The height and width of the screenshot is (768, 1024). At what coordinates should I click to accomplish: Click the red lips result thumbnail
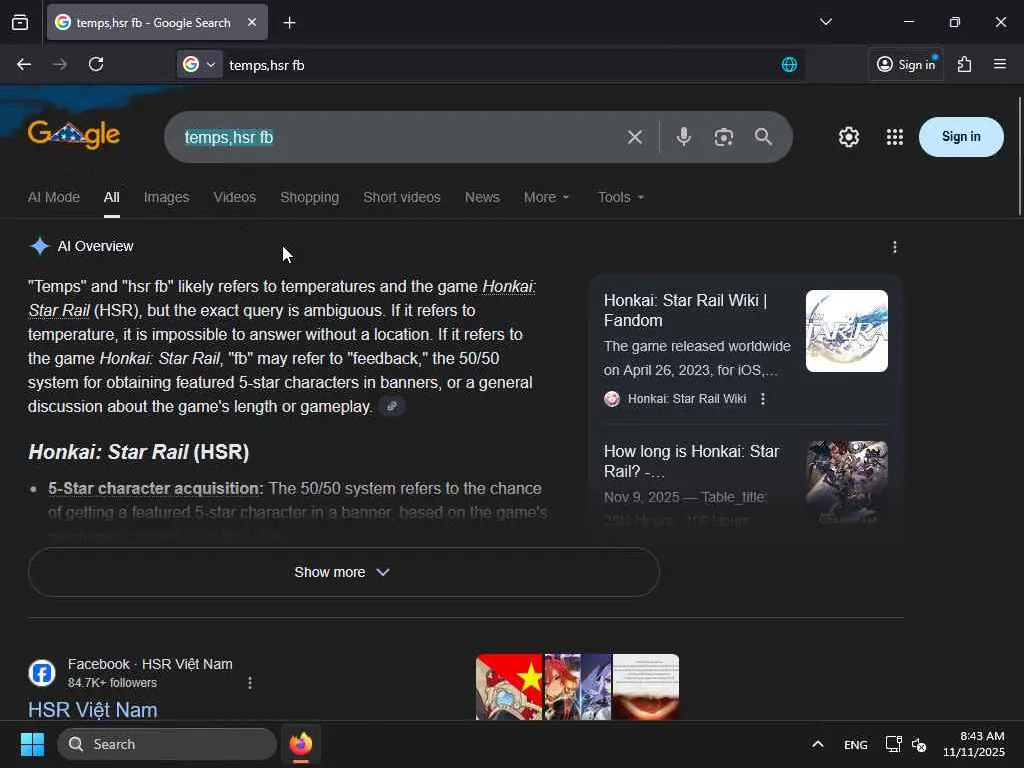[646, 687]
